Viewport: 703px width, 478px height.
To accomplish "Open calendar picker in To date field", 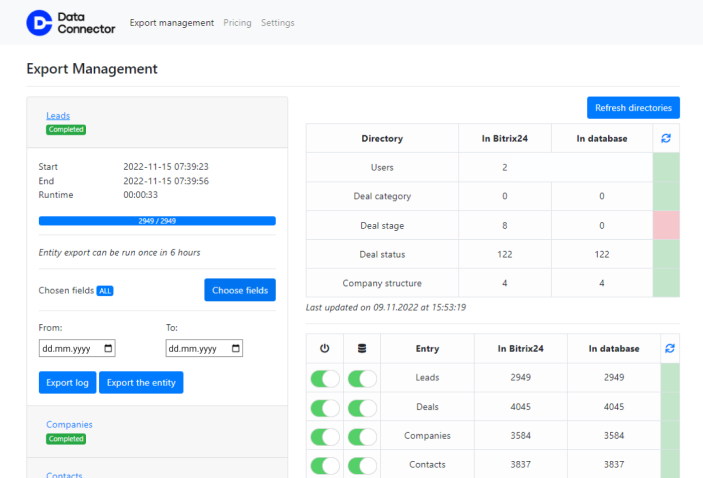I will pos(235,349).
